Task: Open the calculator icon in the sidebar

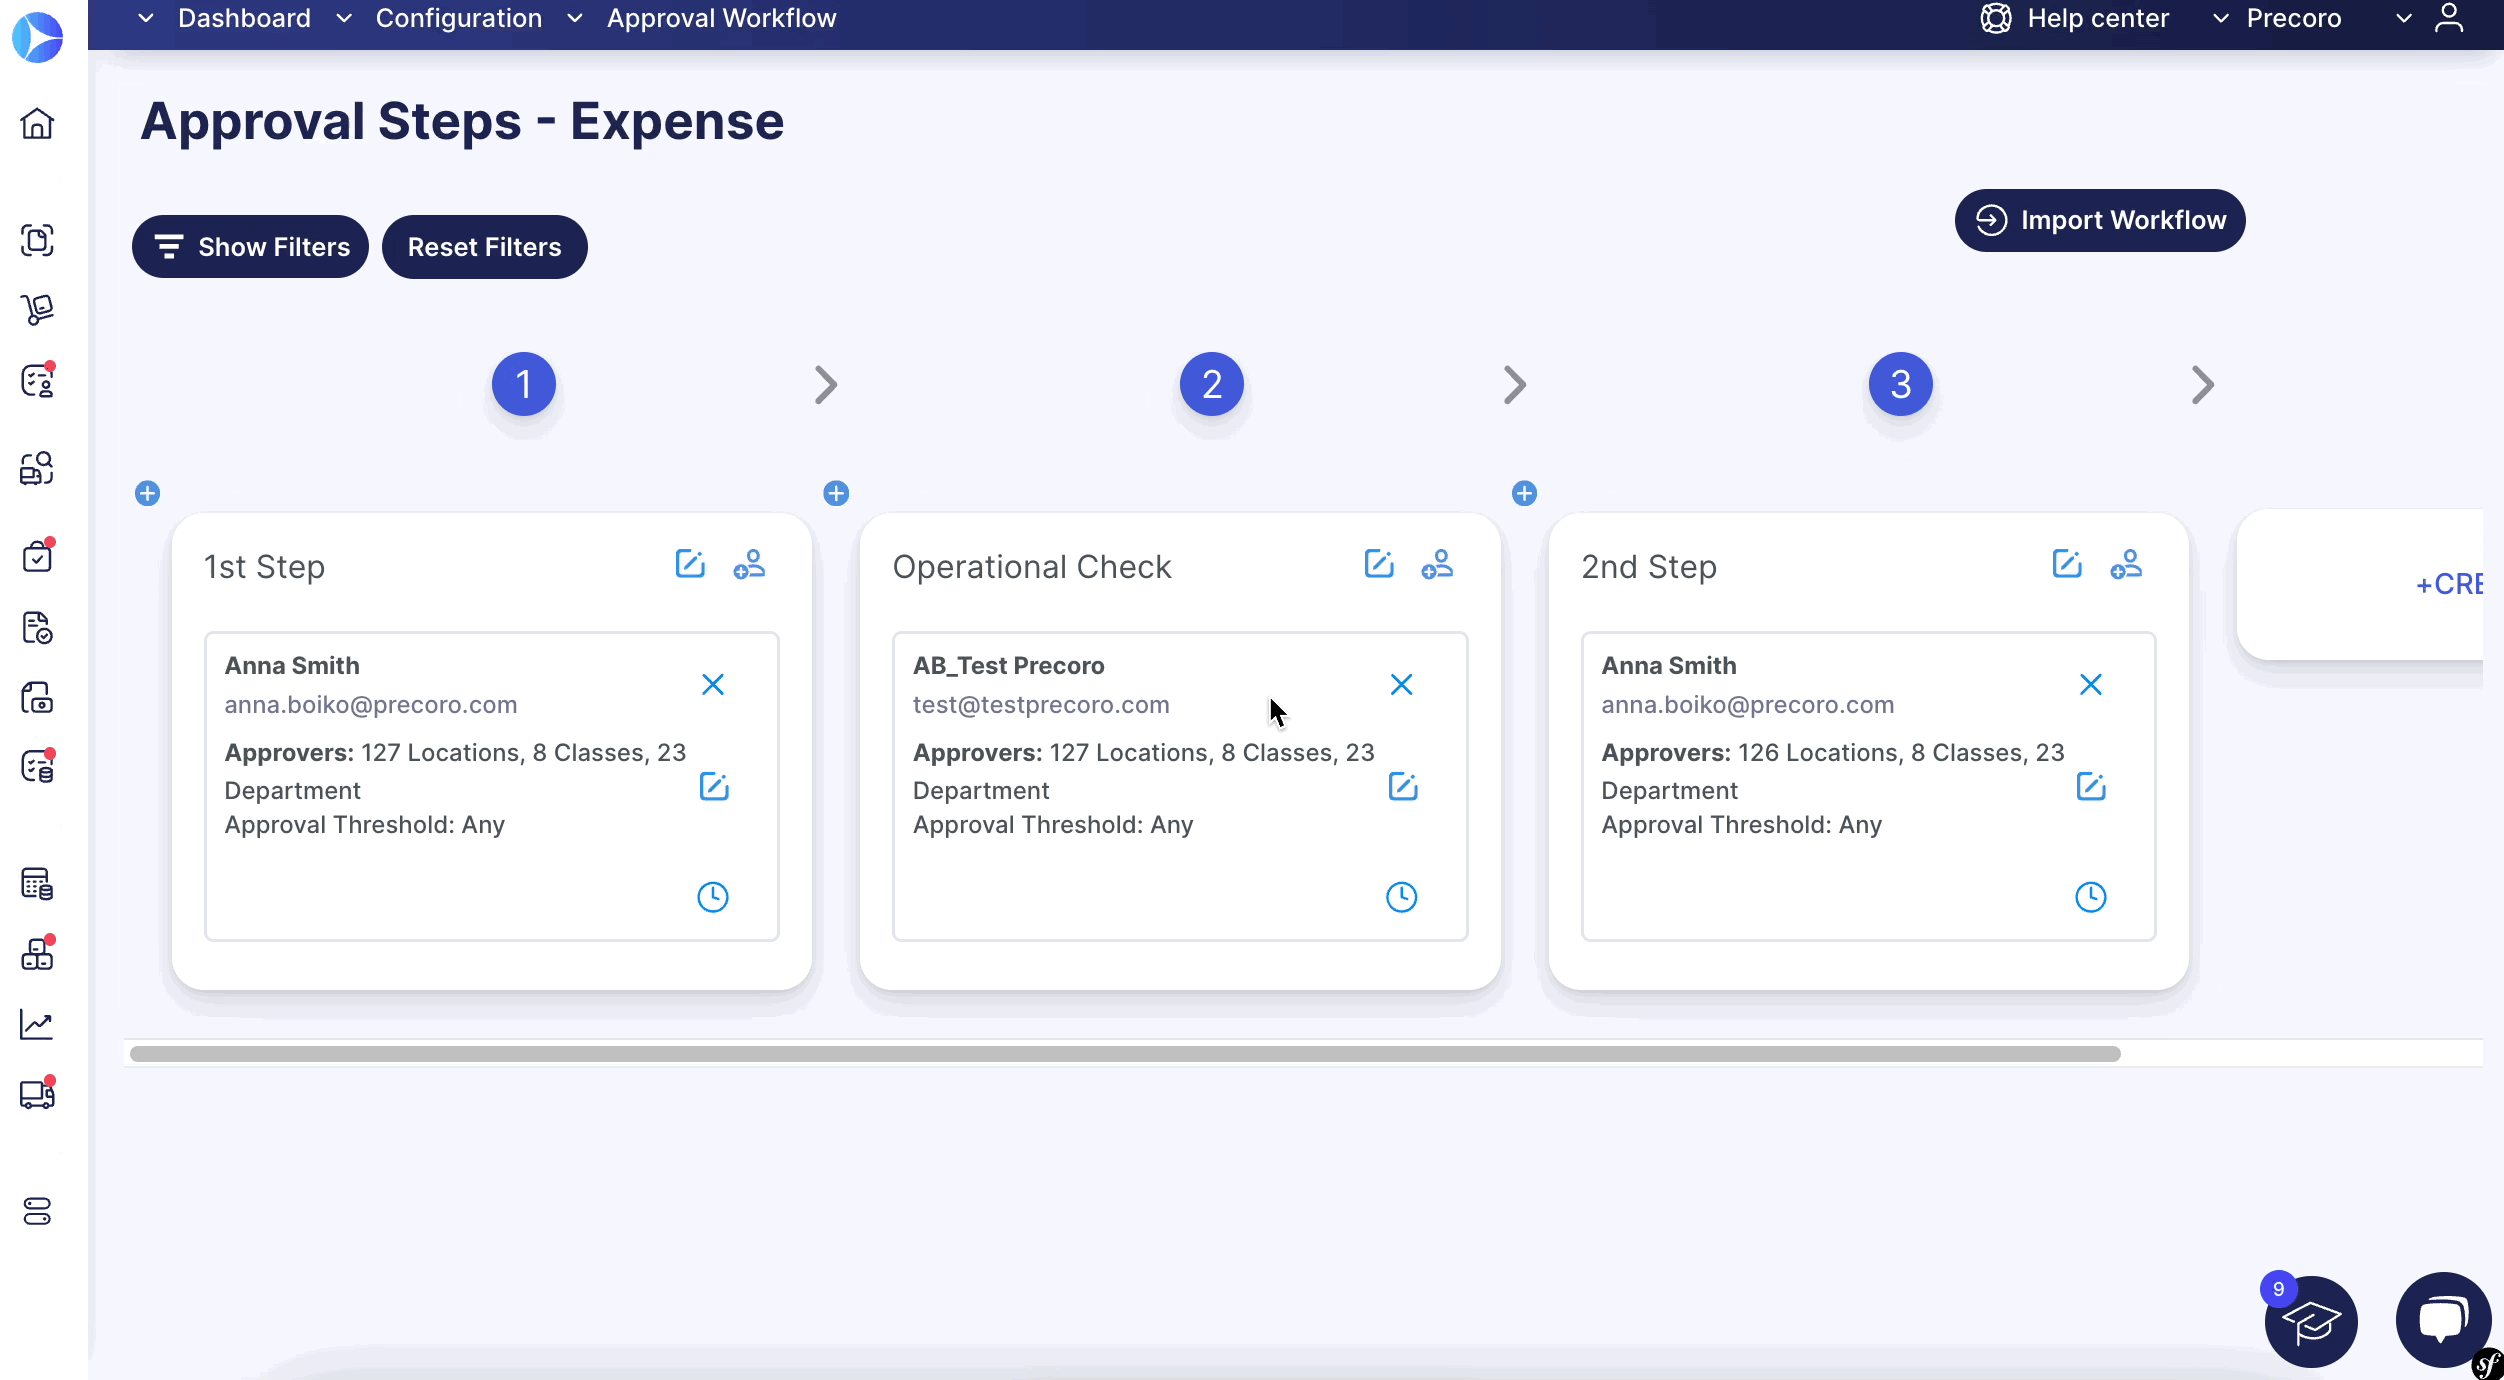Action: click(x=37, y=884)
